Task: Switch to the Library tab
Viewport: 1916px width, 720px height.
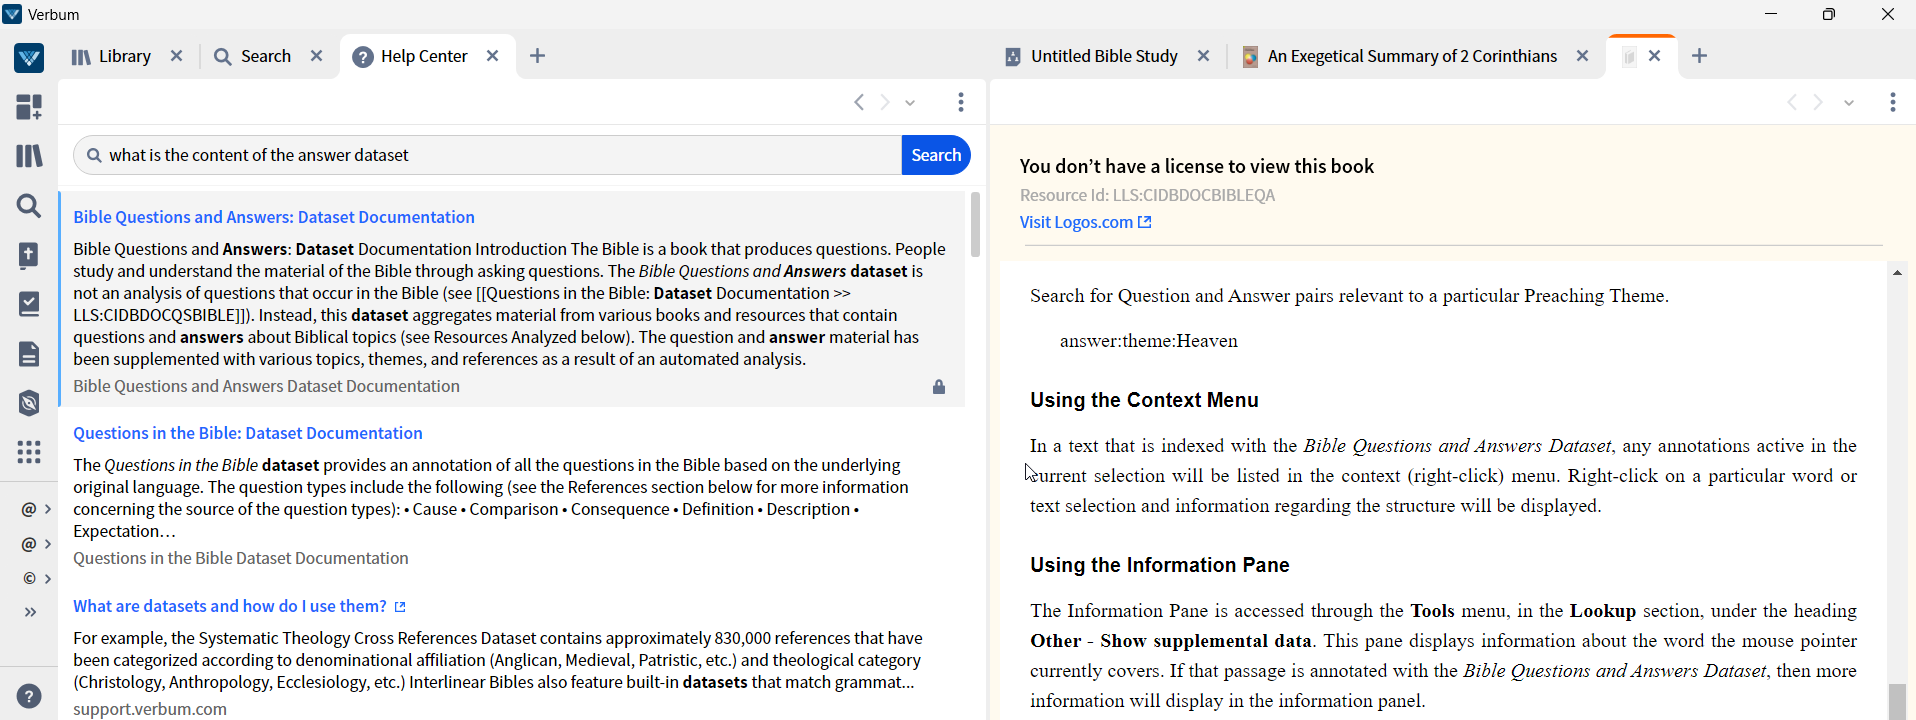Action: point(111,57)
